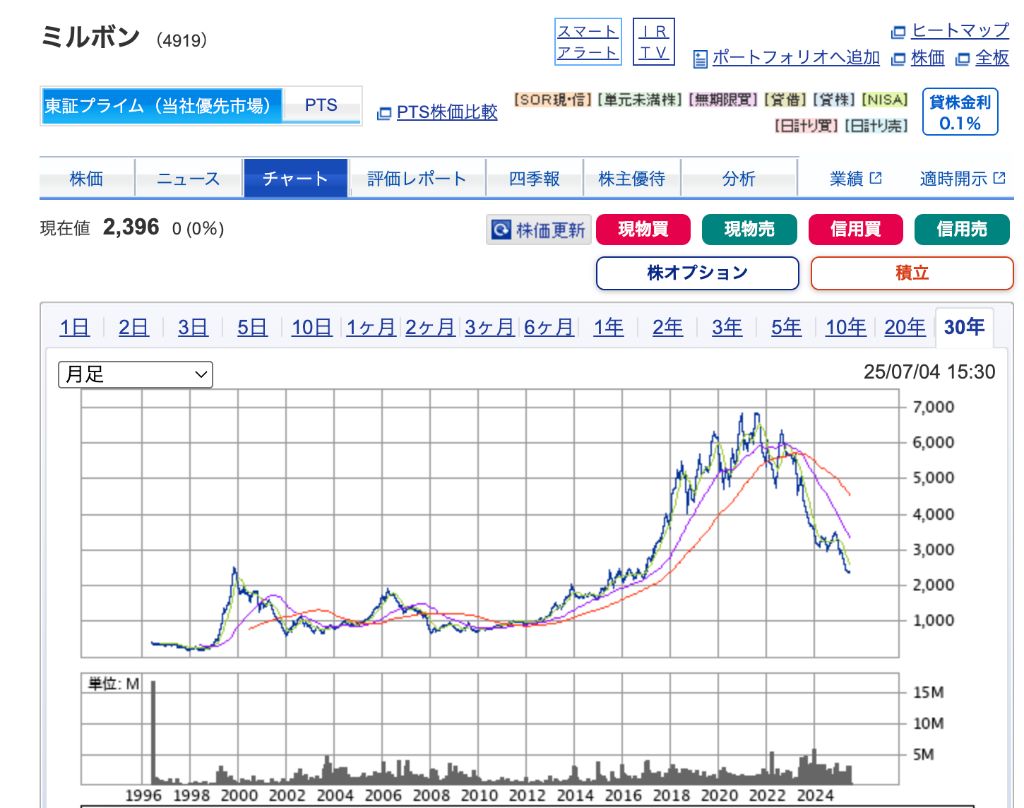Click the 7,000 price axis label
Screen dimensions: 1024x808
933,408
